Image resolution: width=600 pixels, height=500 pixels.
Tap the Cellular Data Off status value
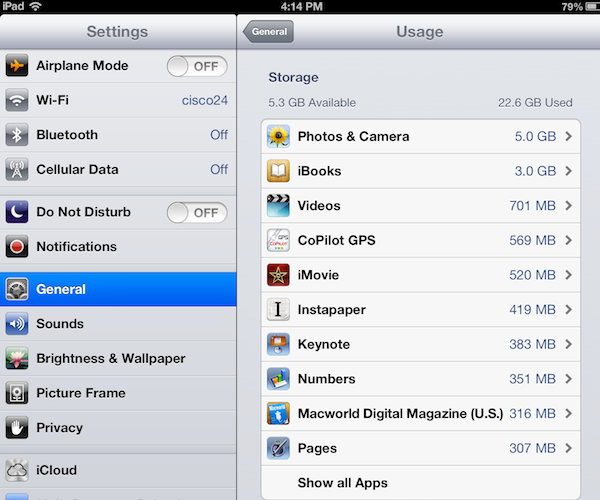[219, 169]
